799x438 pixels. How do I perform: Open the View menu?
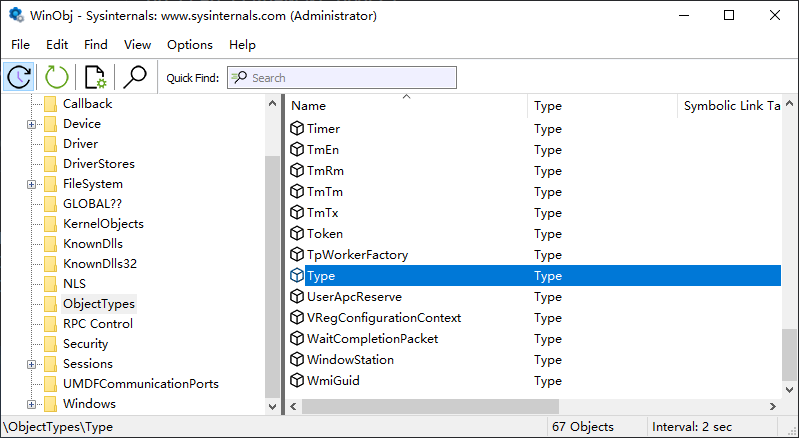[x=137, y=45]
